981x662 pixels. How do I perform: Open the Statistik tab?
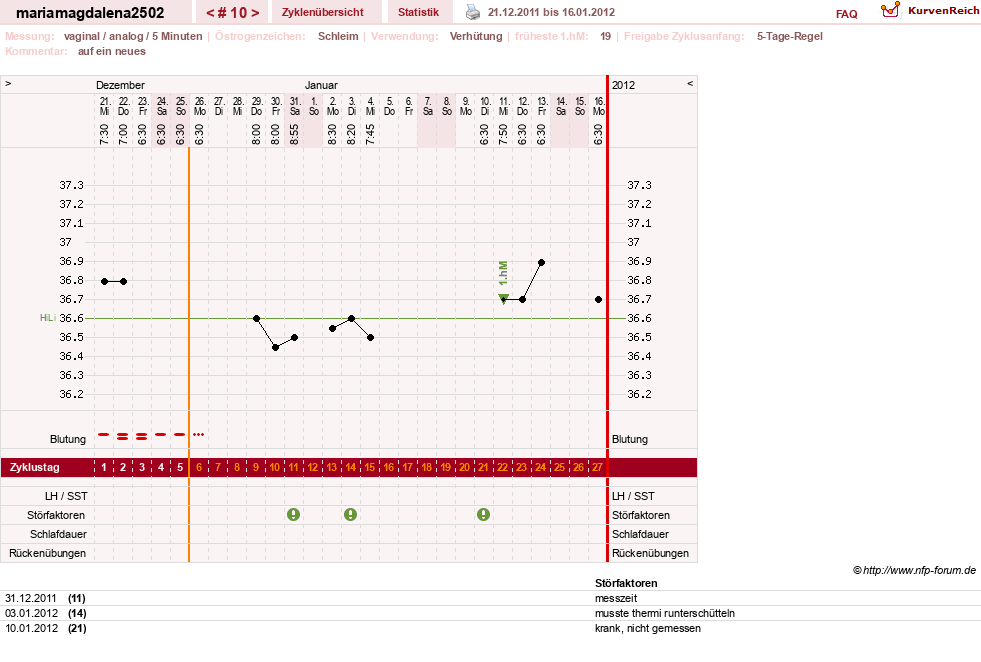pos(419,12)
